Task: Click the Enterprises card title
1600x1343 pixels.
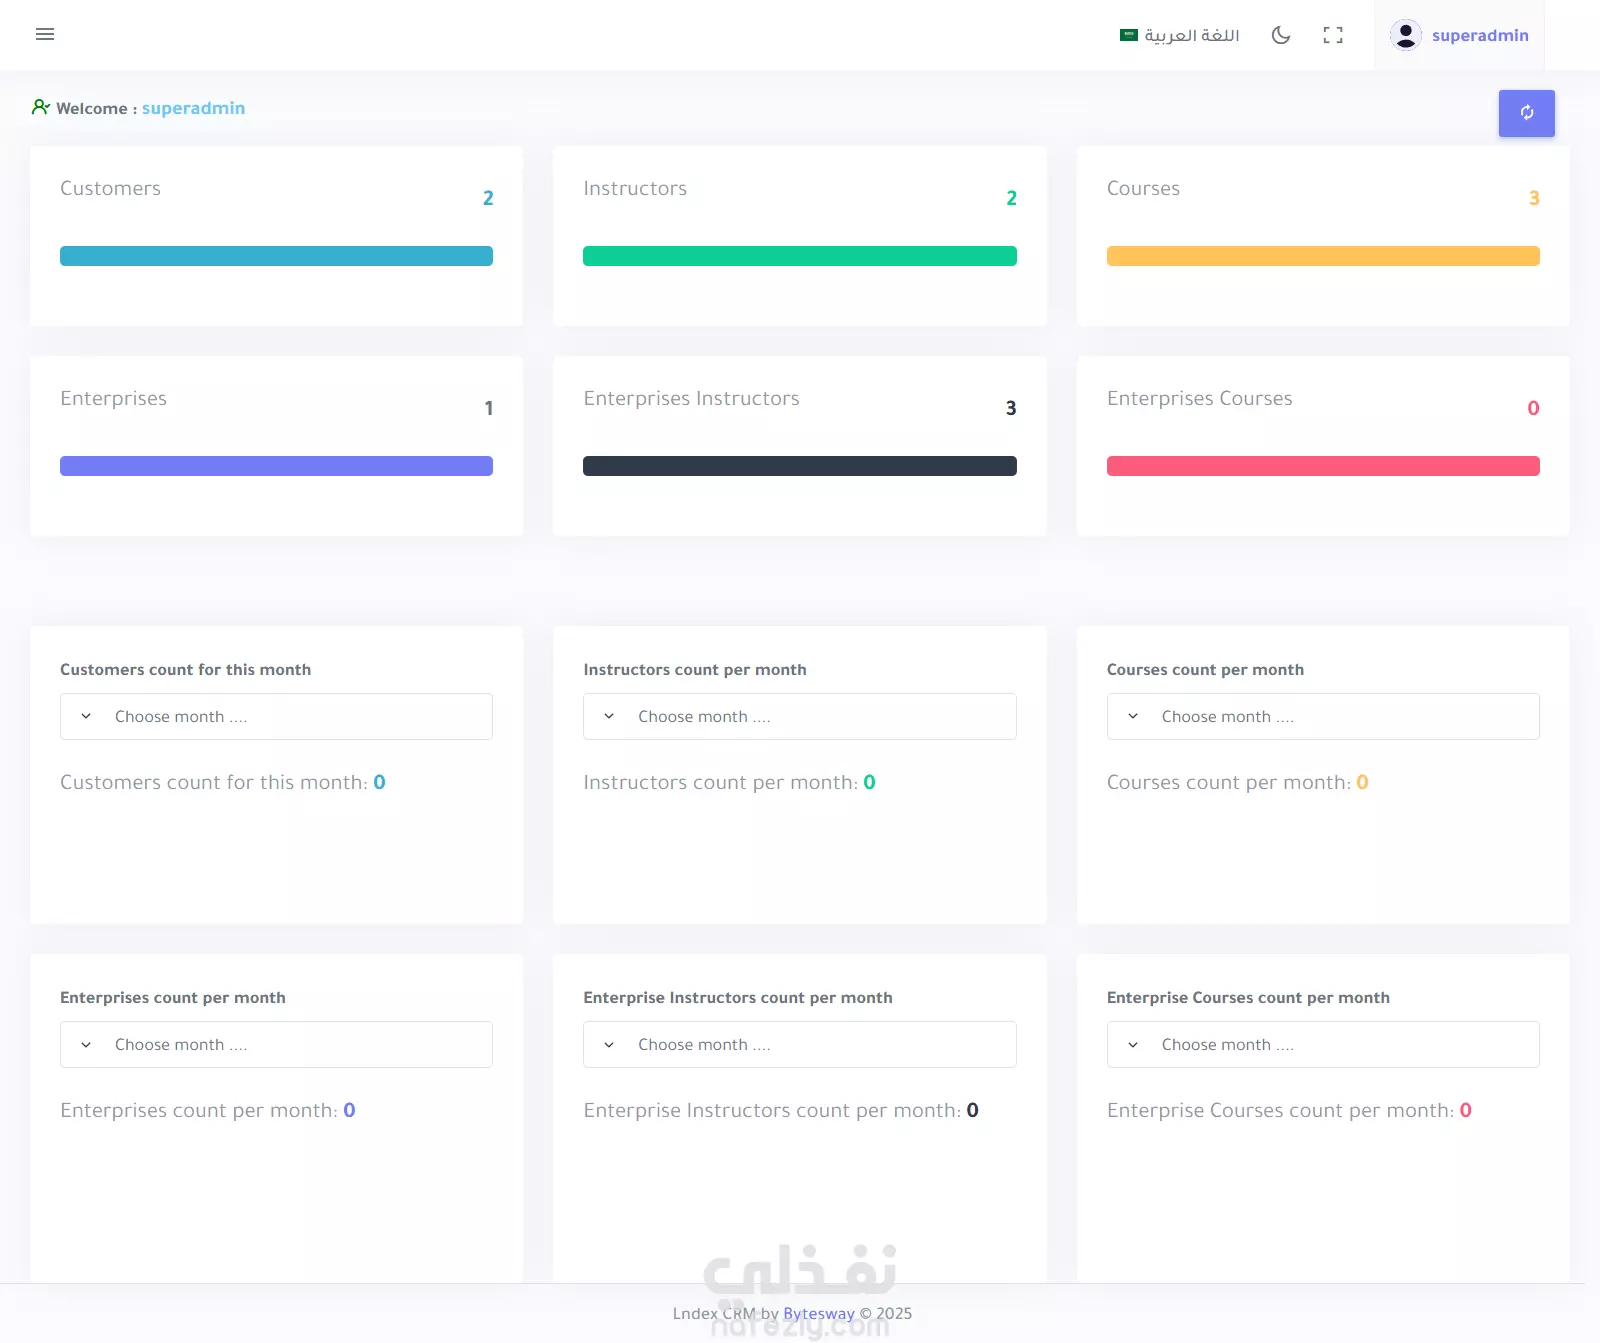Action: point(113,398)
